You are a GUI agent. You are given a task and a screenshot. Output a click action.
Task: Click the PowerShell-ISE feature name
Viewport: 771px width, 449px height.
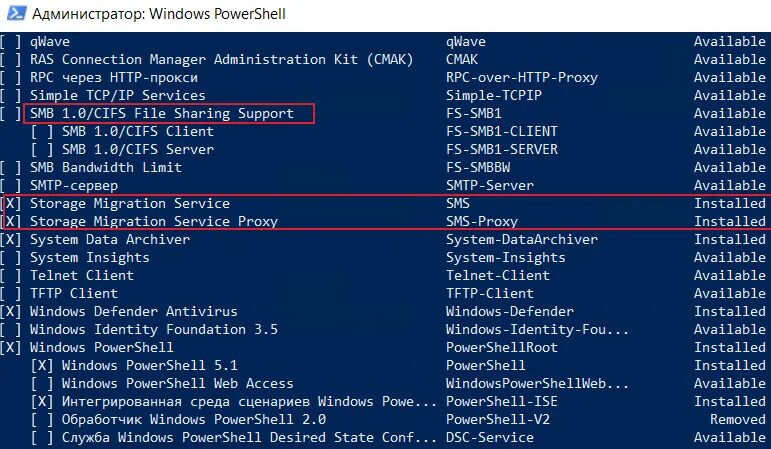(502, 402)
